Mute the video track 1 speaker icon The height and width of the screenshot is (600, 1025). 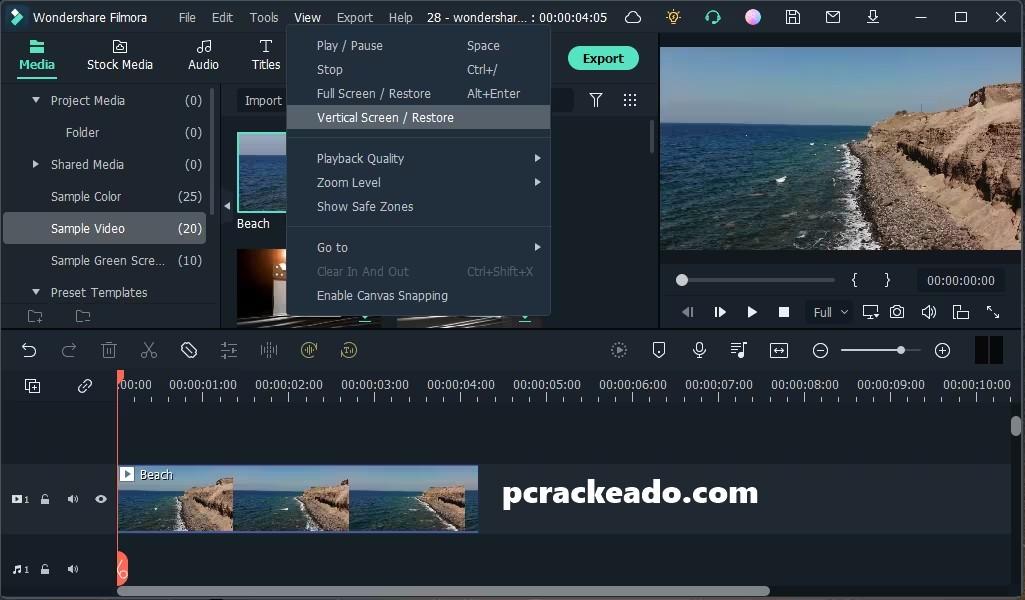pyautogui.click(x=73, y=499)
